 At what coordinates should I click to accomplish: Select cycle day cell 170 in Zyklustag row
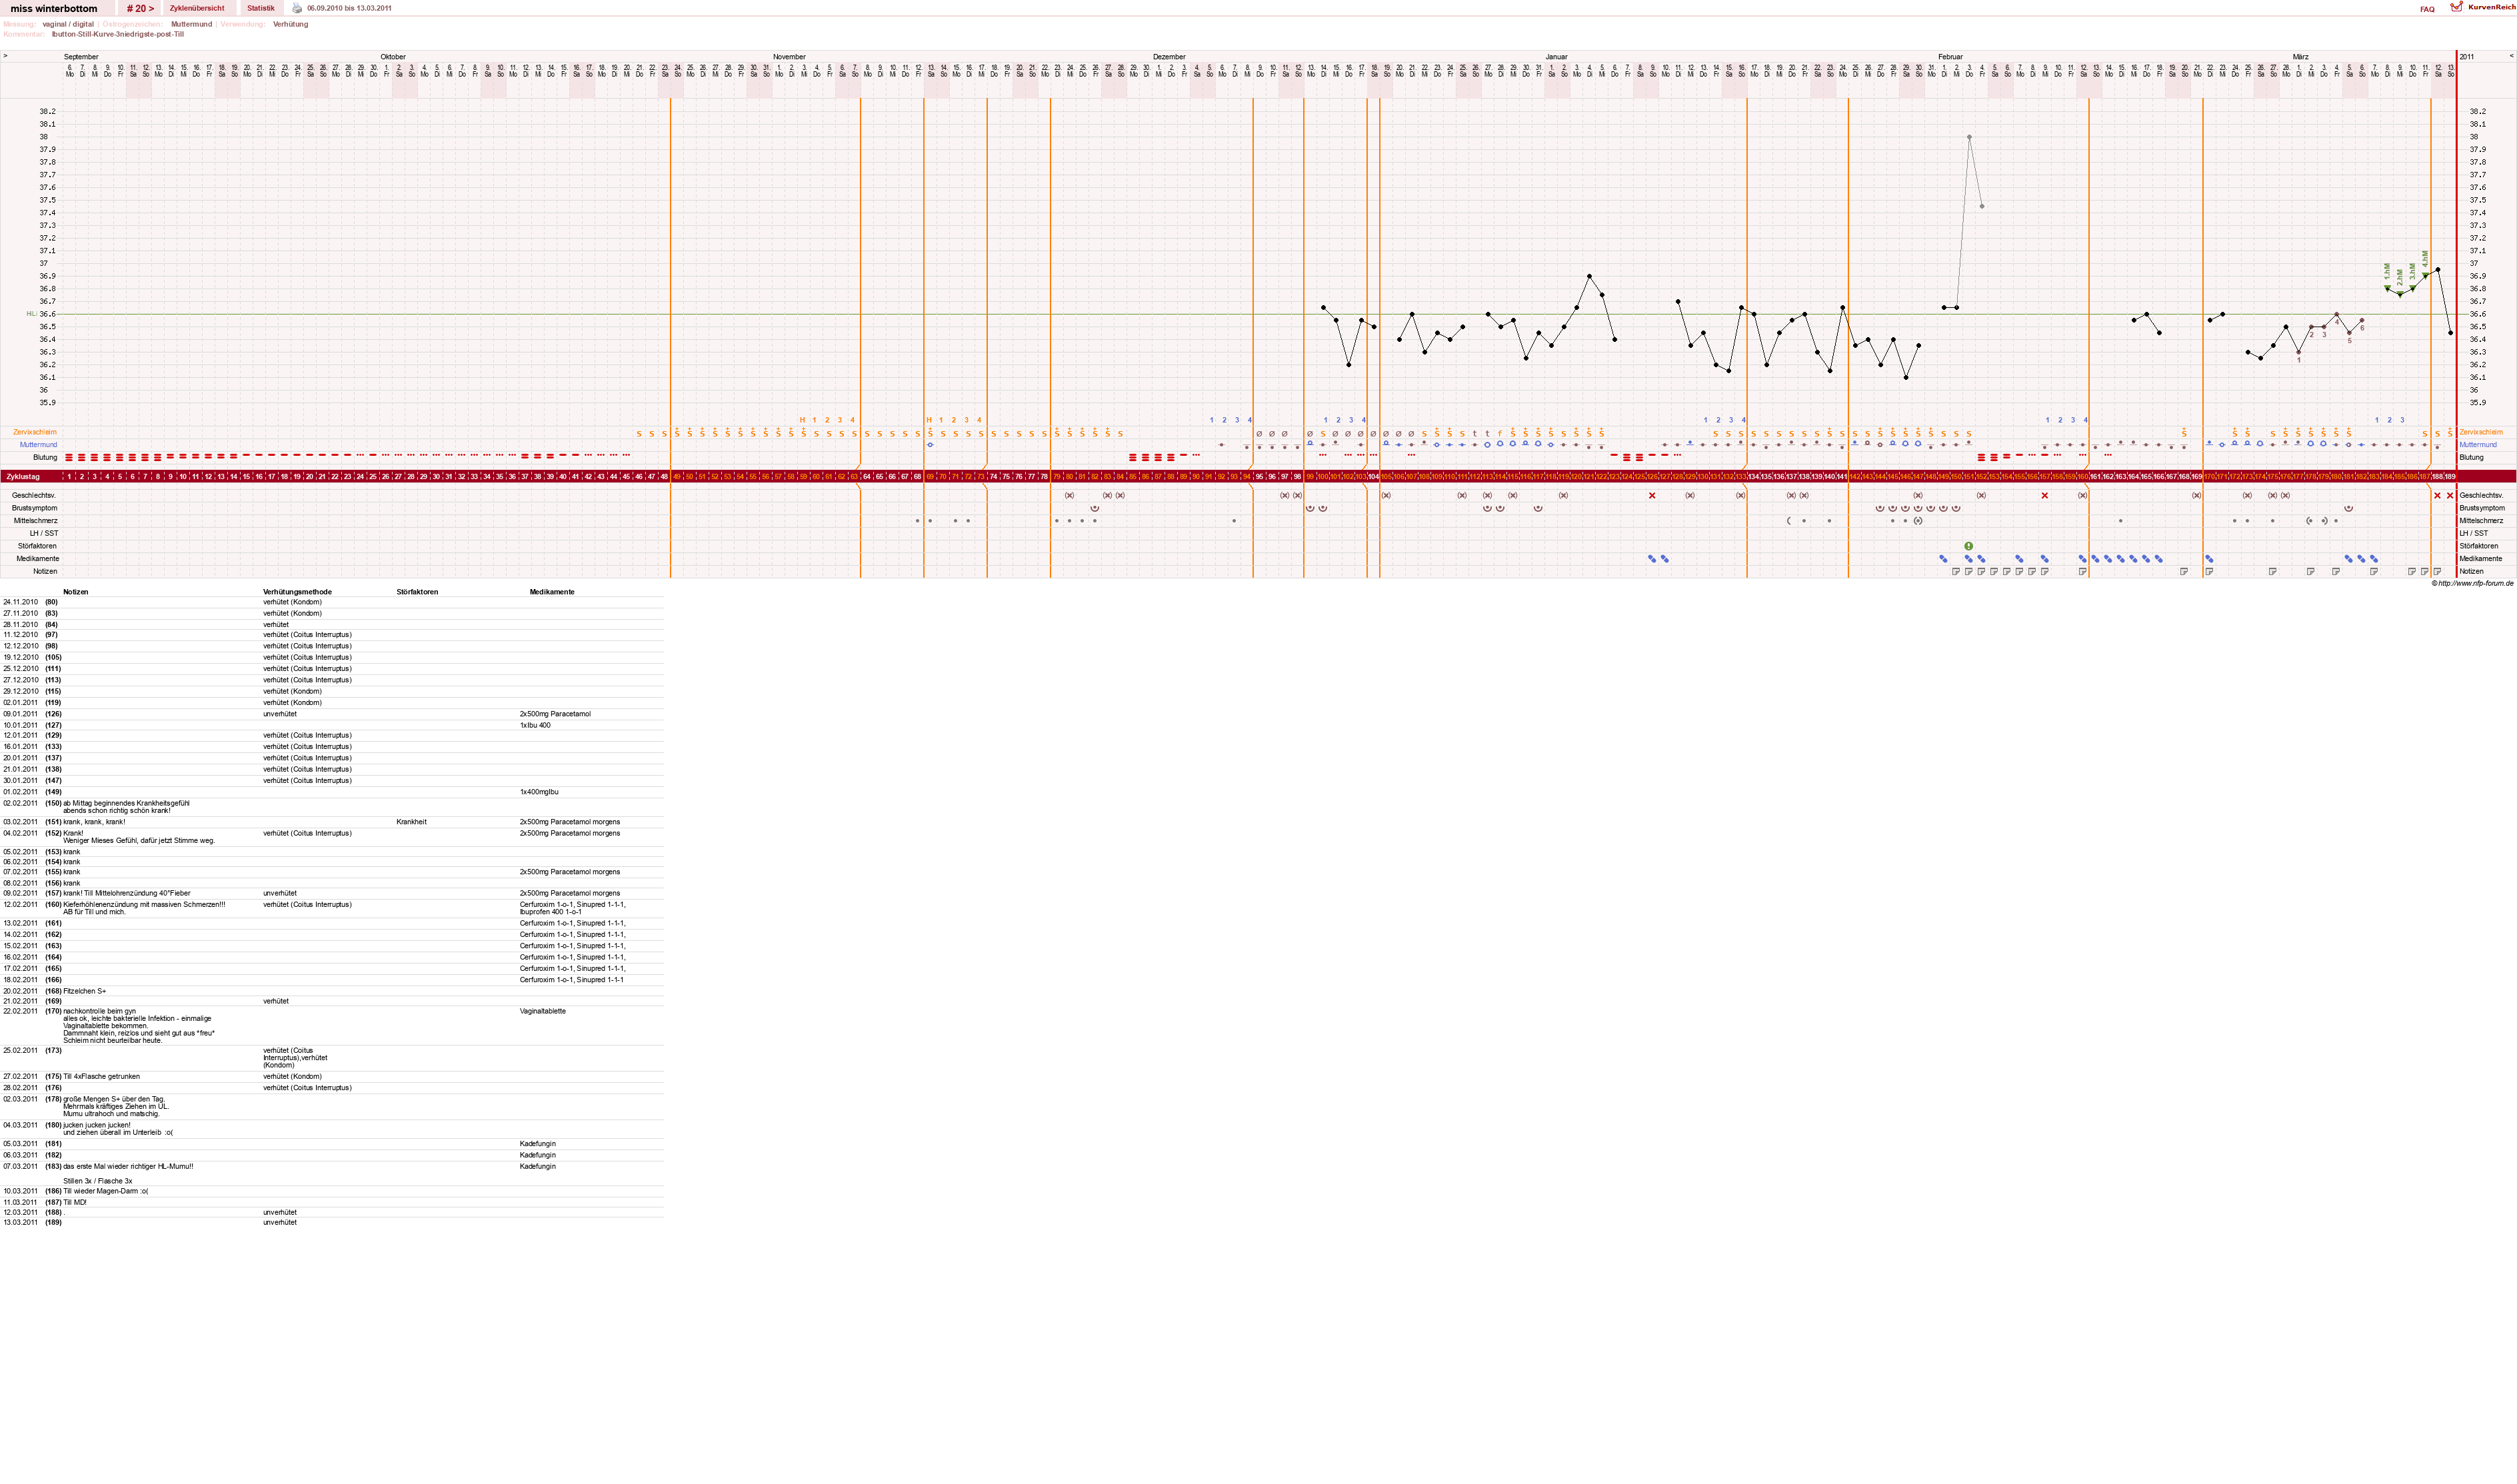[x=2209, y=477]
